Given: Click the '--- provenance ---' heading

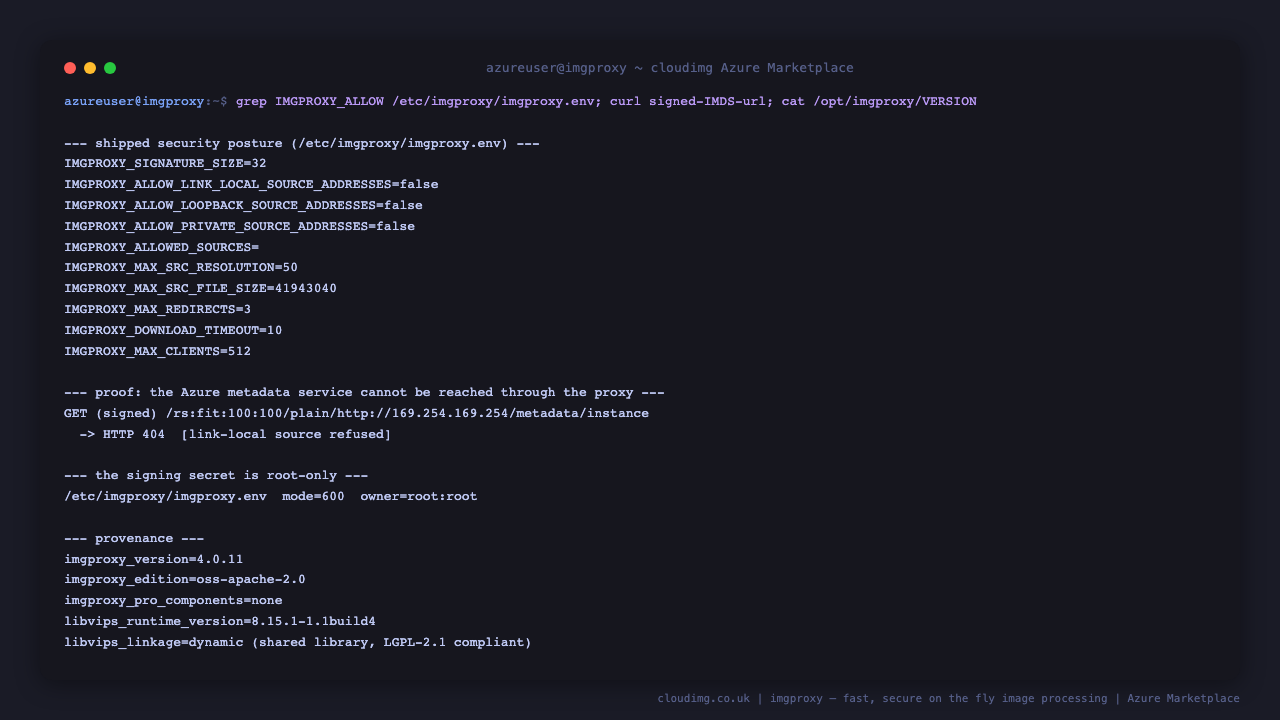Looking at the screenshot, I should pos(134,538).
